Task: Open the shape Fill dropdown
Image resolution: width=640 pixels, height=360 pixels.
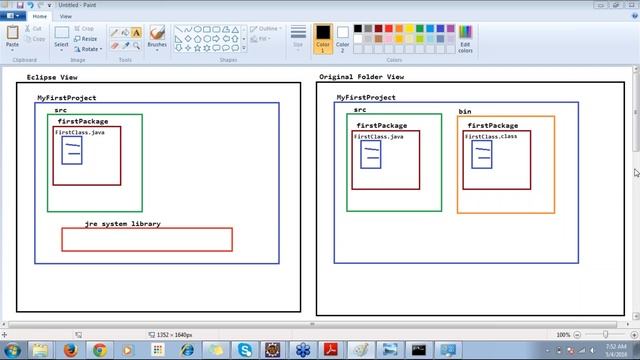Action: (x=261, y=39)
